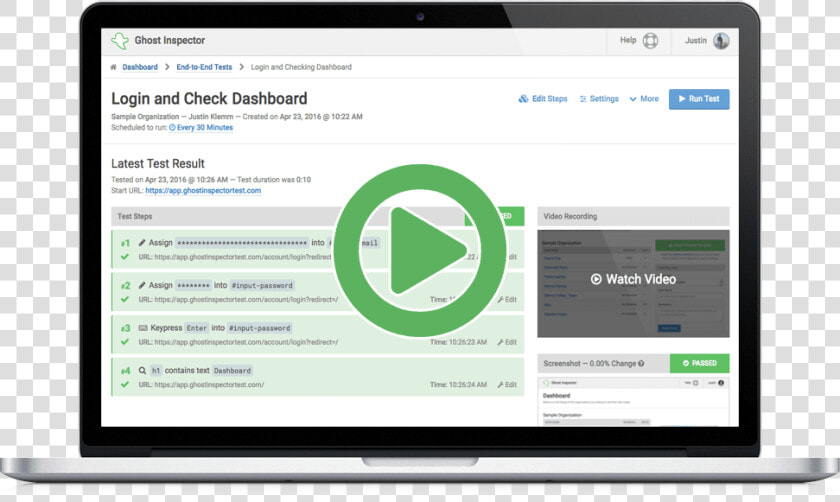840x502 pixels.
Task: Click the Edit Steps icon
Action: (523, 99)
